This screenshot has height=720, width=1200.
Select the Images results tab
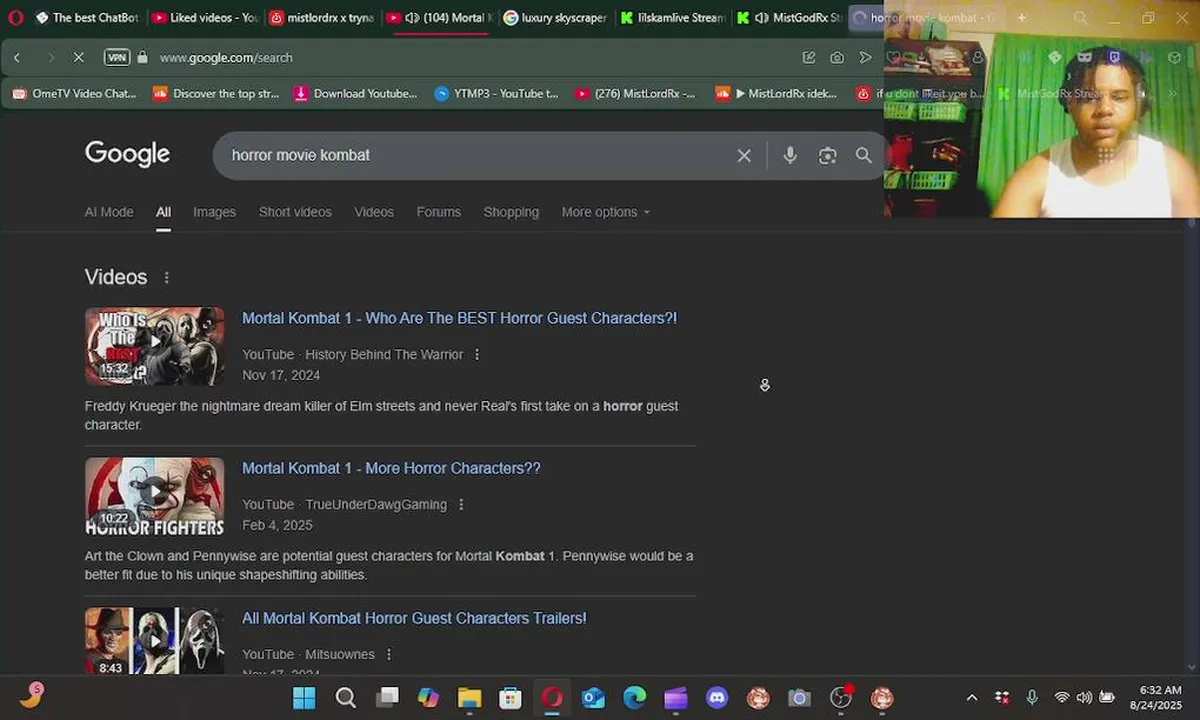click(x=214, y=212)
